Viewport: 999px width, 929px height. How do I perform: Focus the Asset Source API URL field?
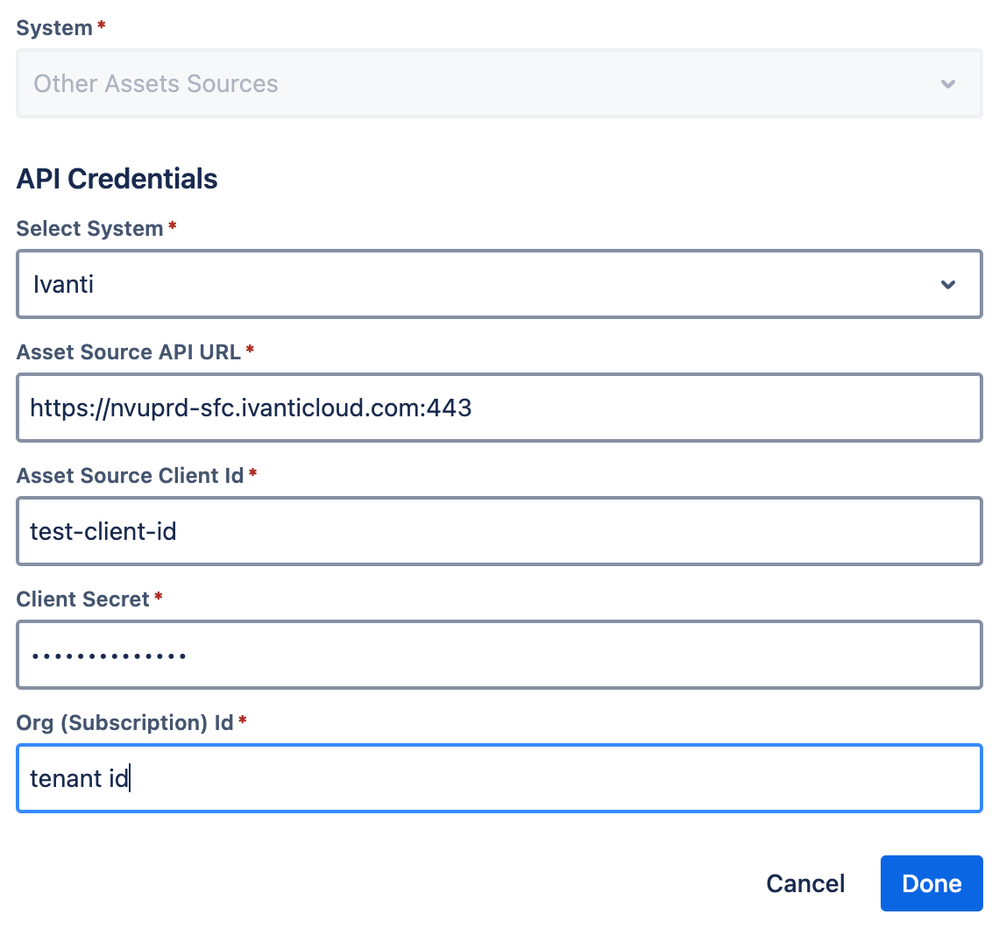[700, 408]
